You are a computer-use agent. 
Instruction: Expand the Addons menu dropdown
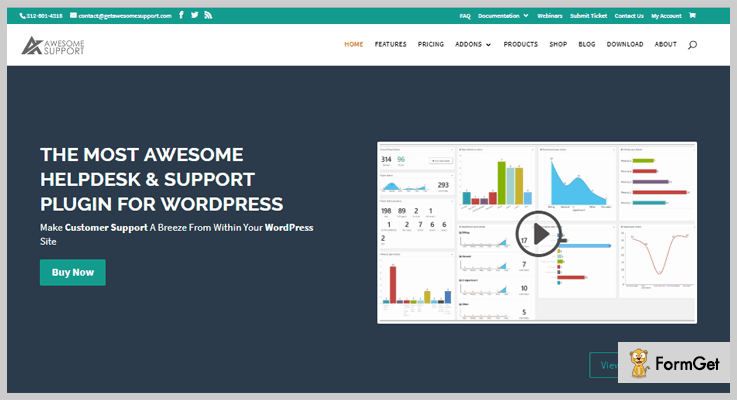tap(473, 44)
